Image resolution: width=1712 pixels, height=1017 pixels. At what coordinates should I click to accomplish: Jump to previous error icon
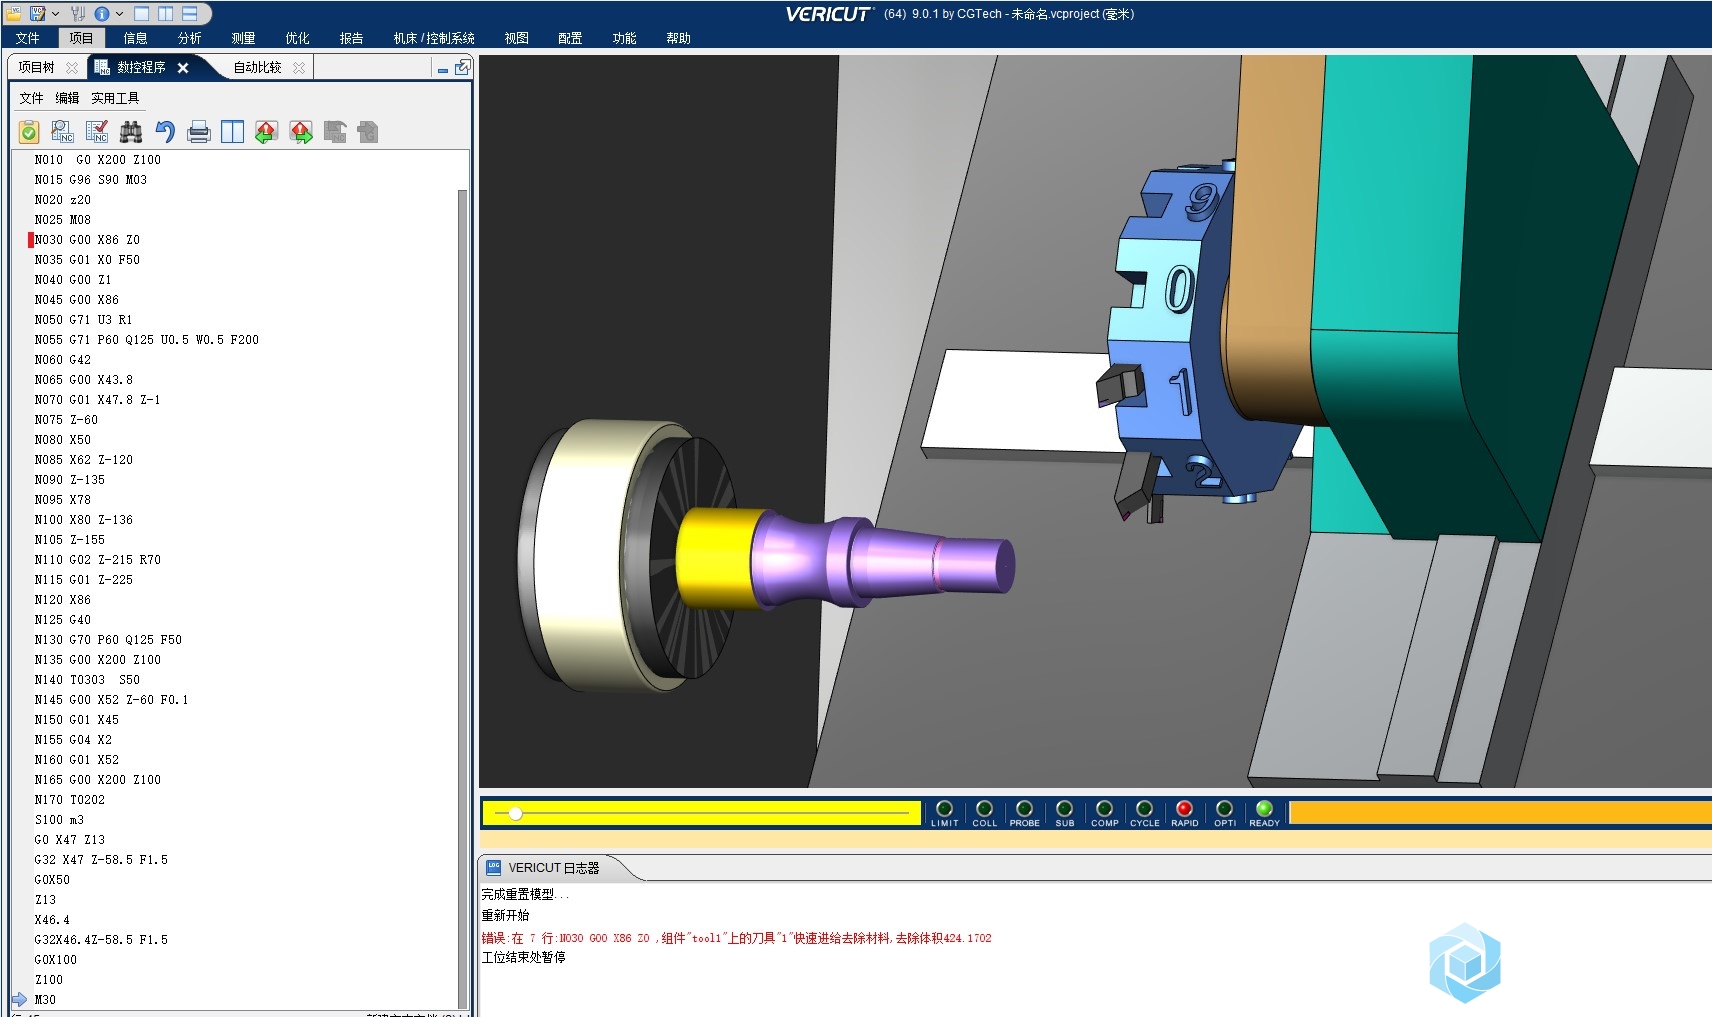point(266,131)
